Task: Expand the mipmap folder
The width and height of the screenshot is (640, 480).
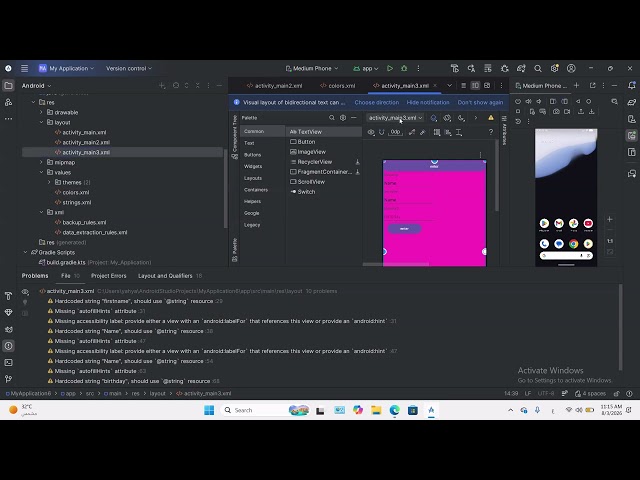Action: coord(41,162)
